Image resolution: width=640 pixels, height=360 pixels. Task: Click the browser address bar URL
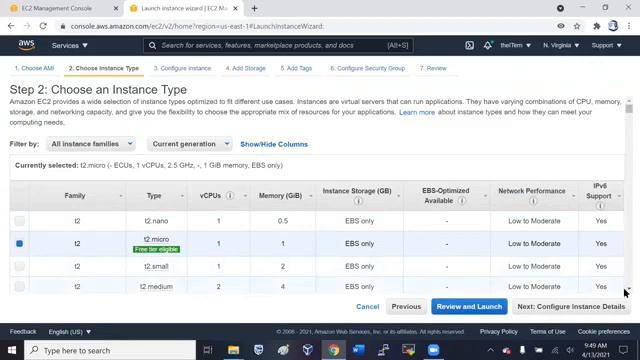[197, 26]
